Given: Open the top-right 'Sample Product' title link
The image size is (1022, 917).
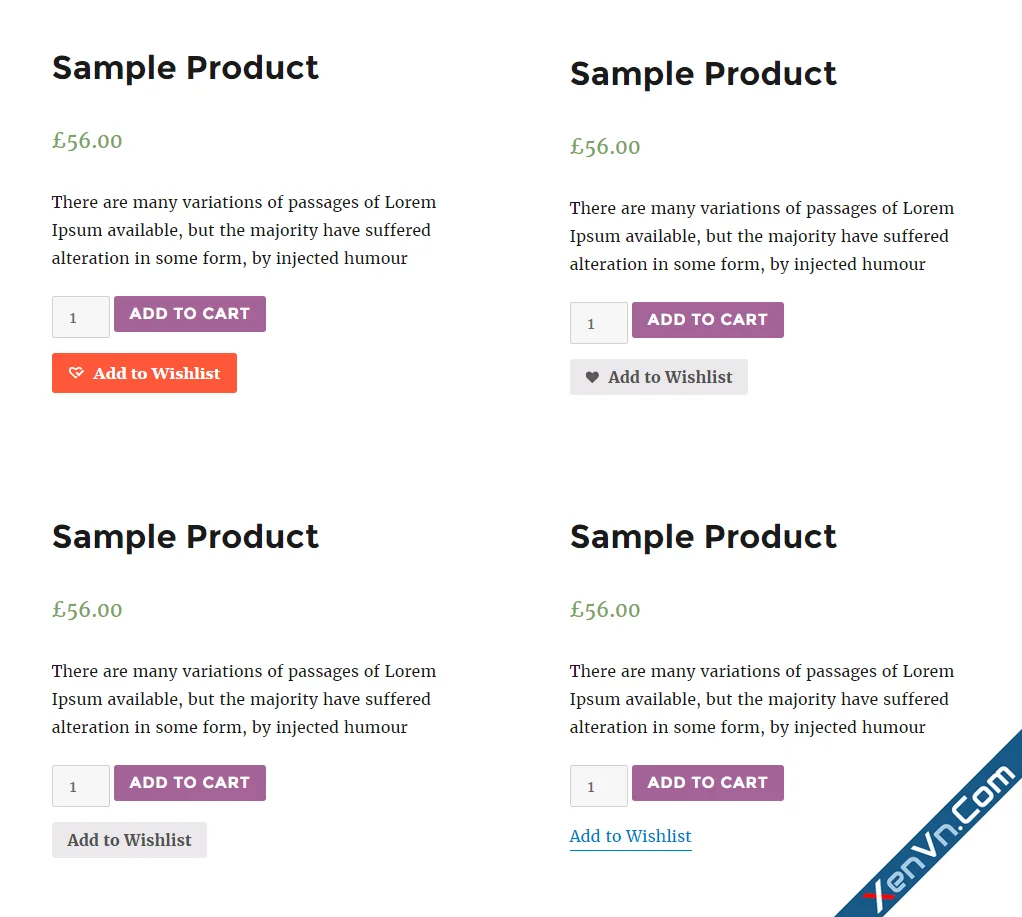Looking at the screenshot, I should click(x=703, y=74).
